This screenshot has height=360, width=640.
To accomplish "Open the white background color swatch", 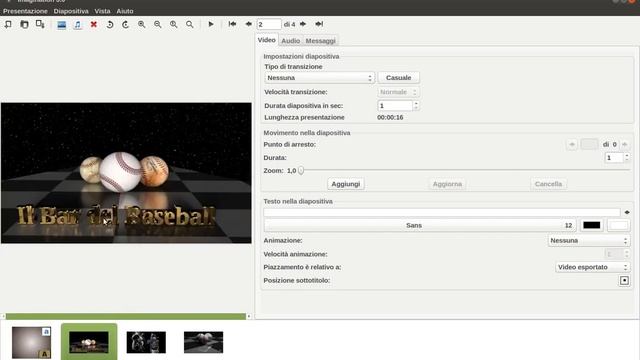I will [x=618, y=225].
